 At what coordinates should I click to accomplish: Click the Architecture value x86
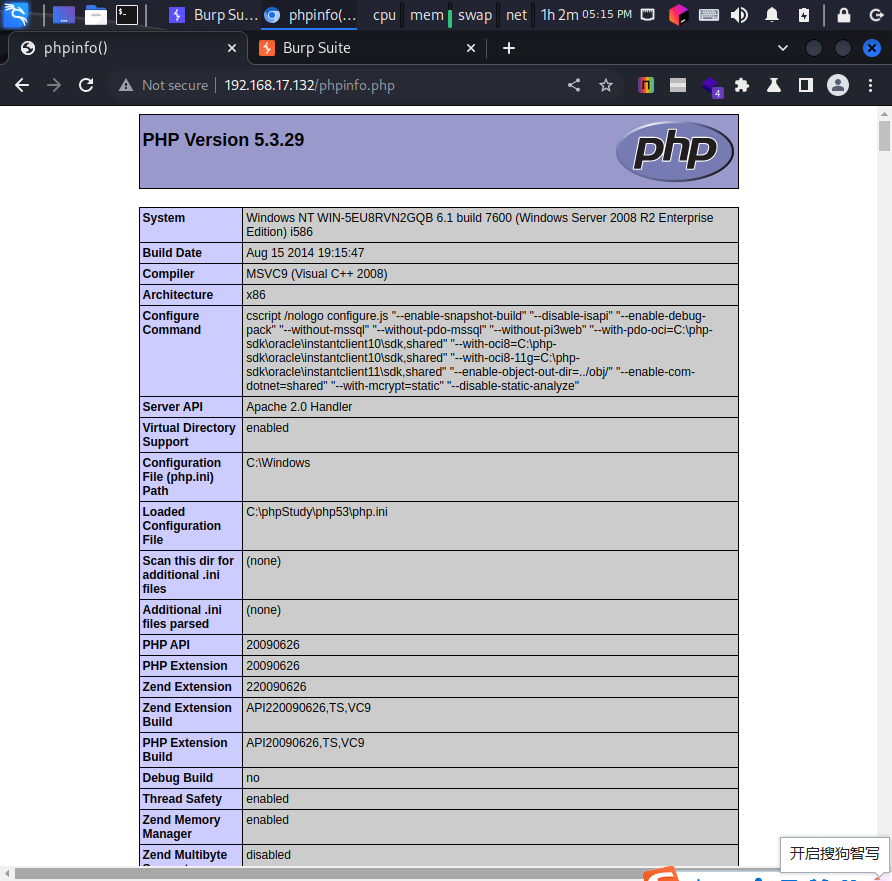[x=256, y=295]
